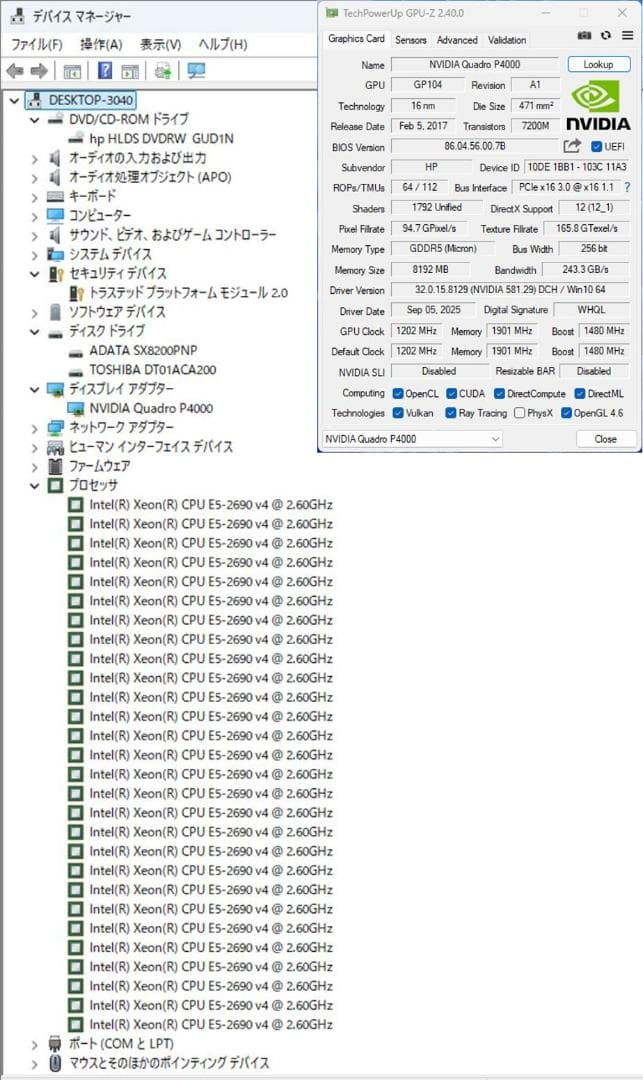
Task: Collapse the DESKTOP-3040 tree root
Action: click(14, 101)
